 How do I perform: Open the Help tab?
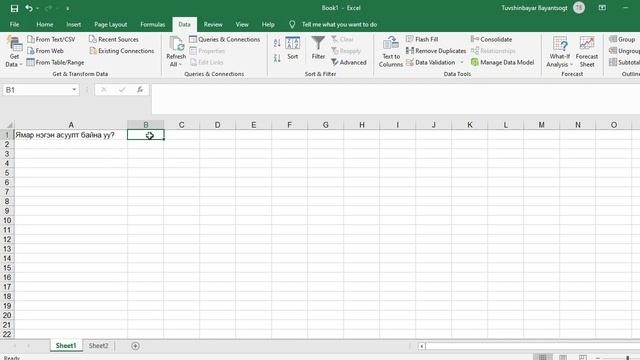(268, 24)
